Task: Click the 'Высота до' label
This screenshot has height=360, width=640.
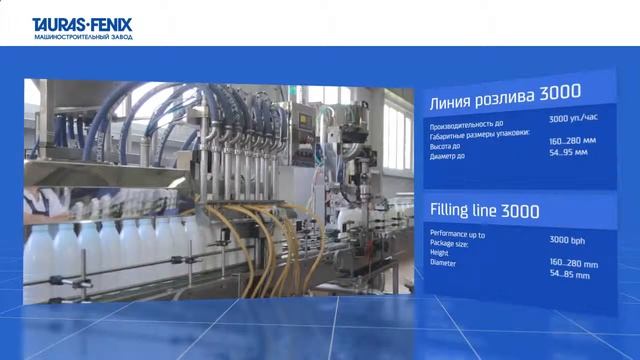Action: coord(444,146)
